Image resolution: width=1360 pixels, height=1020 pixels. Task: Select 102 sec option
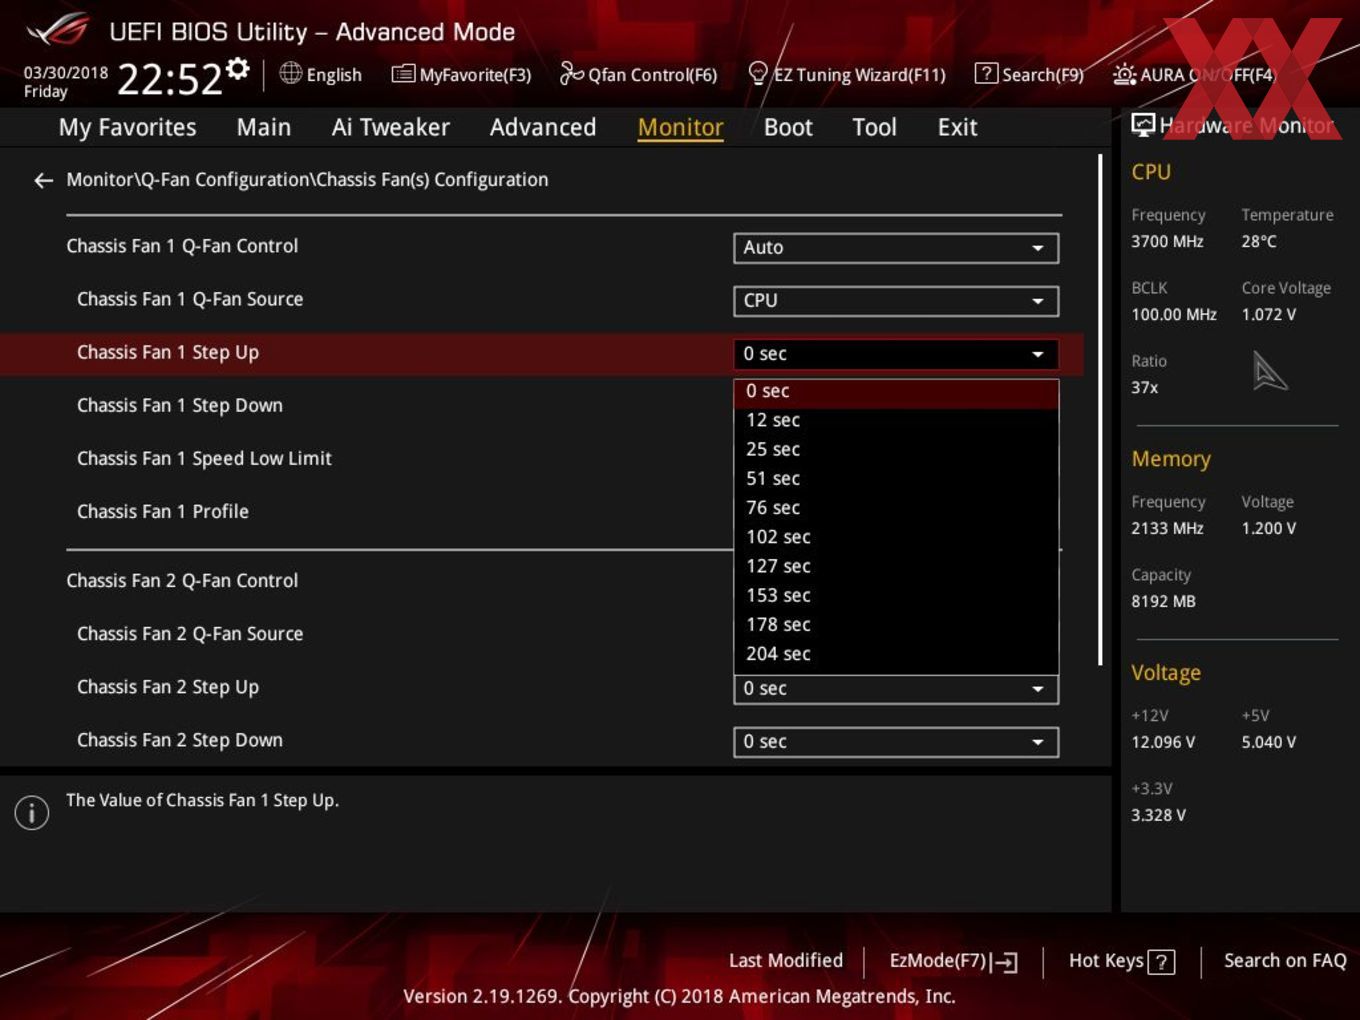[896, 537]
